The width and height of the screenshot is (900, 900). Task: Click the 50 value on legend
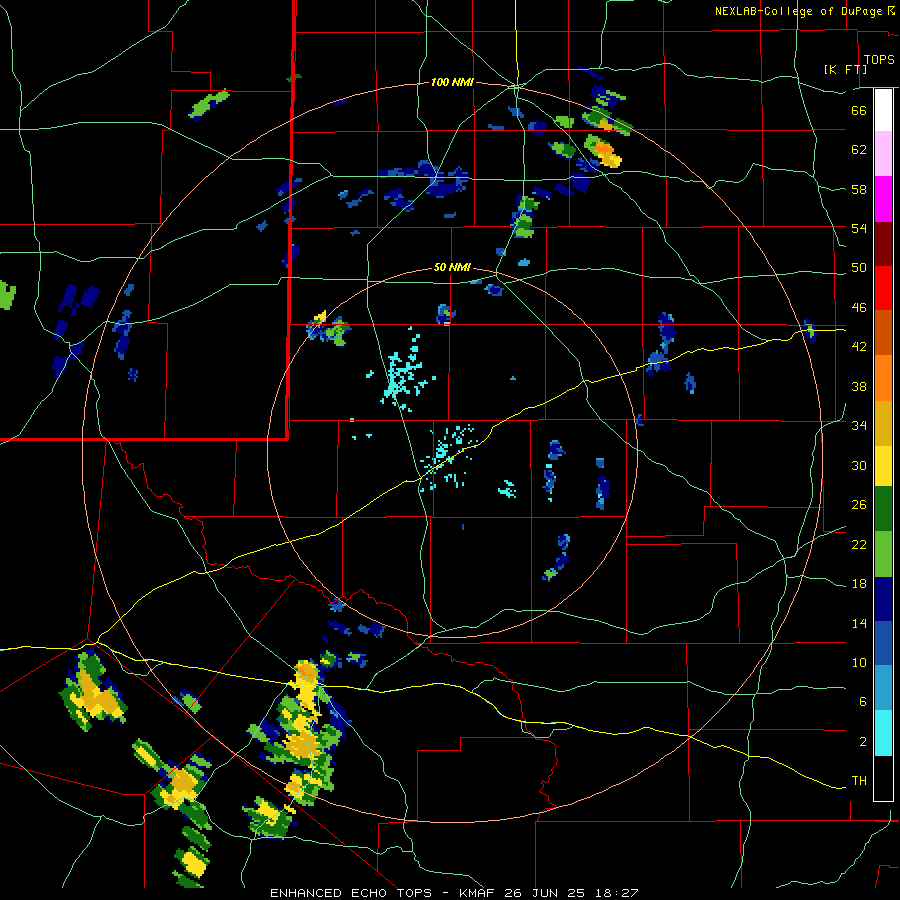(859, 268)
